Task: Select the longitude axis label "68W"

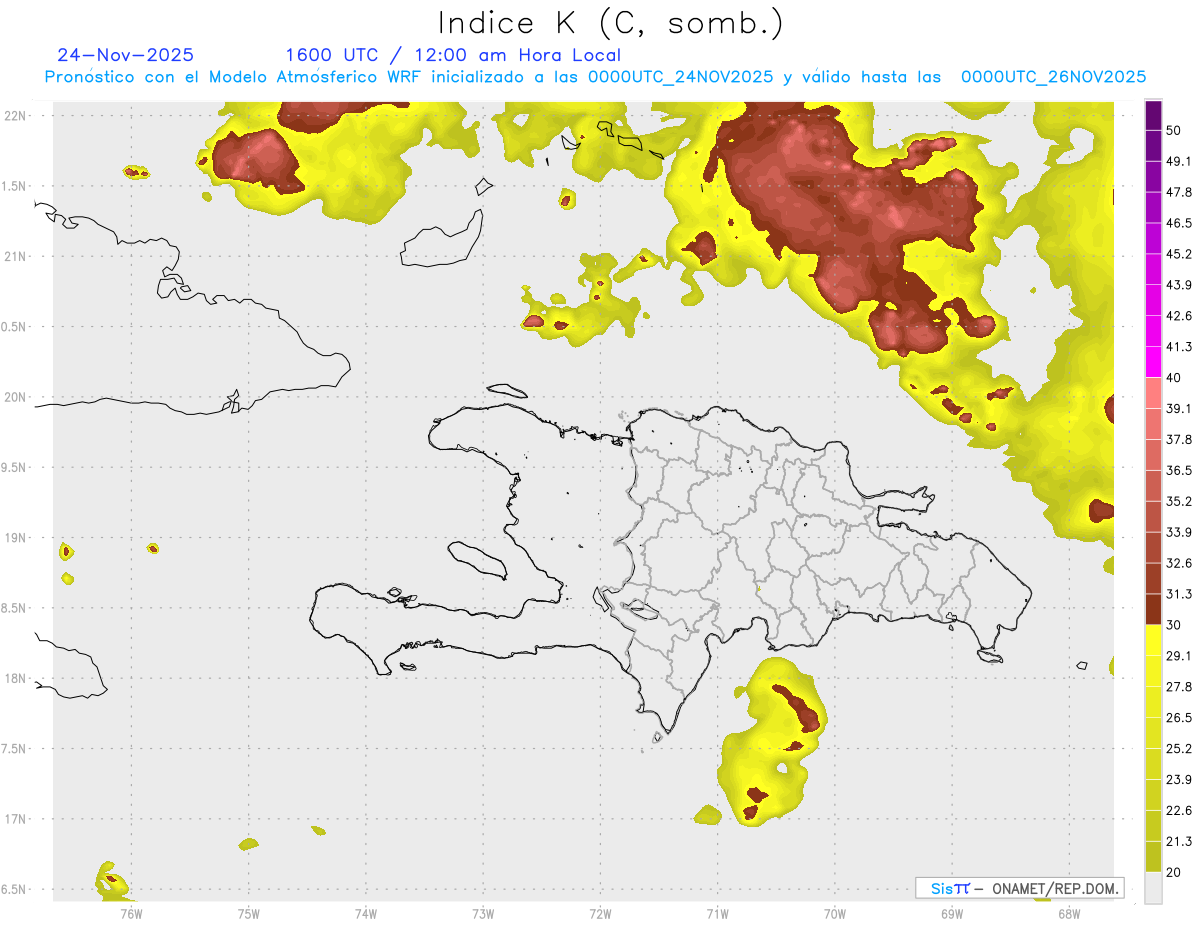Action: 1068,914
